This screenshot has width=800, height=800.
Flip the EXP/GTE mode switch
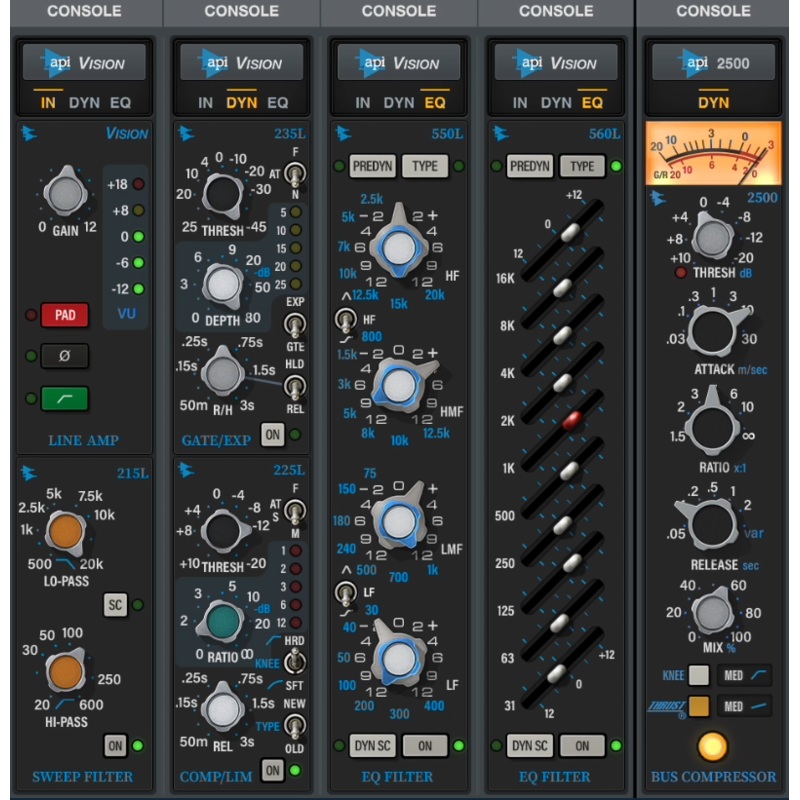click(x=295, y=324)
